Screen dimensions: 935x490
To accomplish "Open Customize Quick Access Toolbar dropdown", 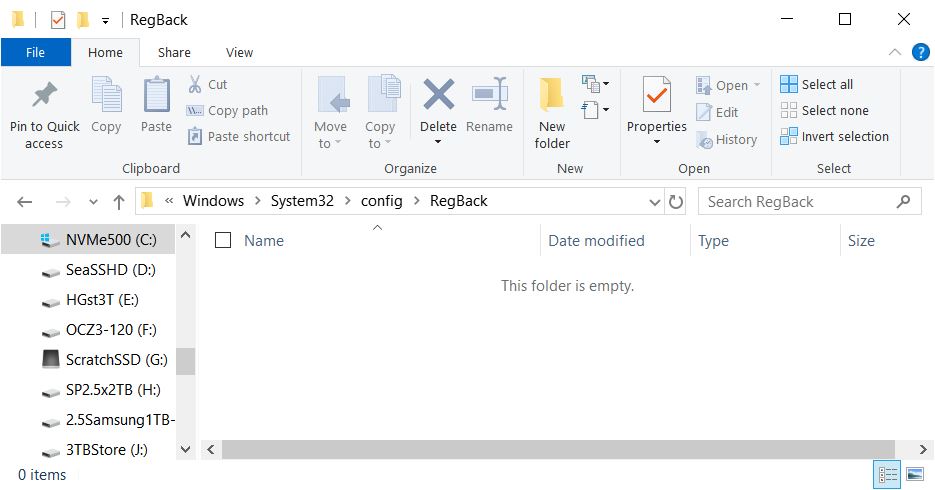I will [x=105, y=20].
